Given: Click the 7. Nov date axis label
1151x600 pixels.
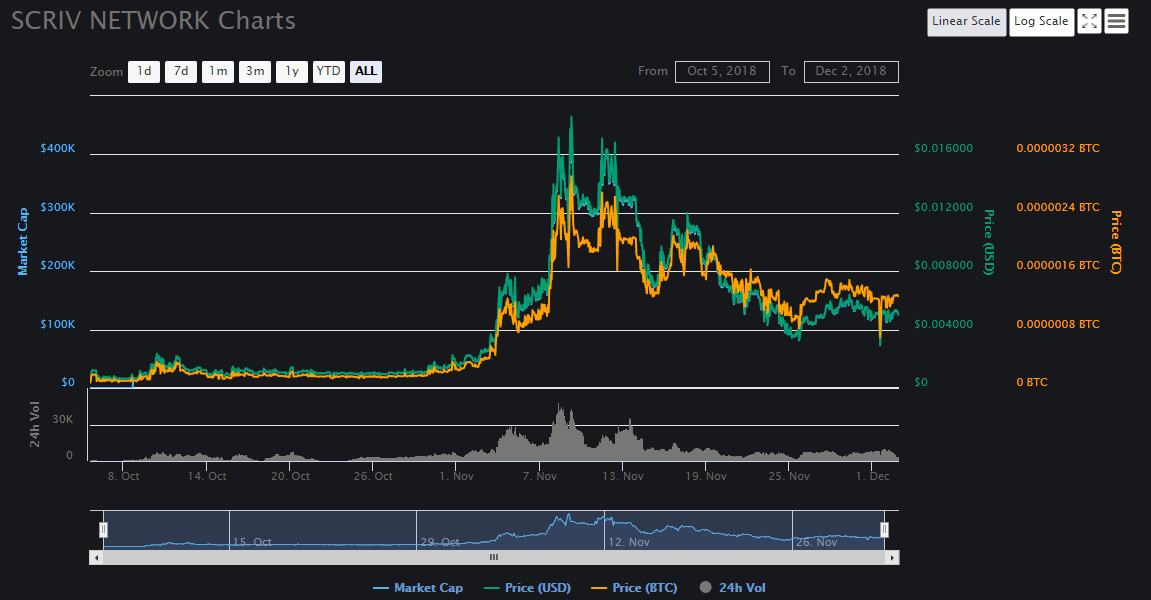Looking at the screenshot, I should tap(540, 476).
